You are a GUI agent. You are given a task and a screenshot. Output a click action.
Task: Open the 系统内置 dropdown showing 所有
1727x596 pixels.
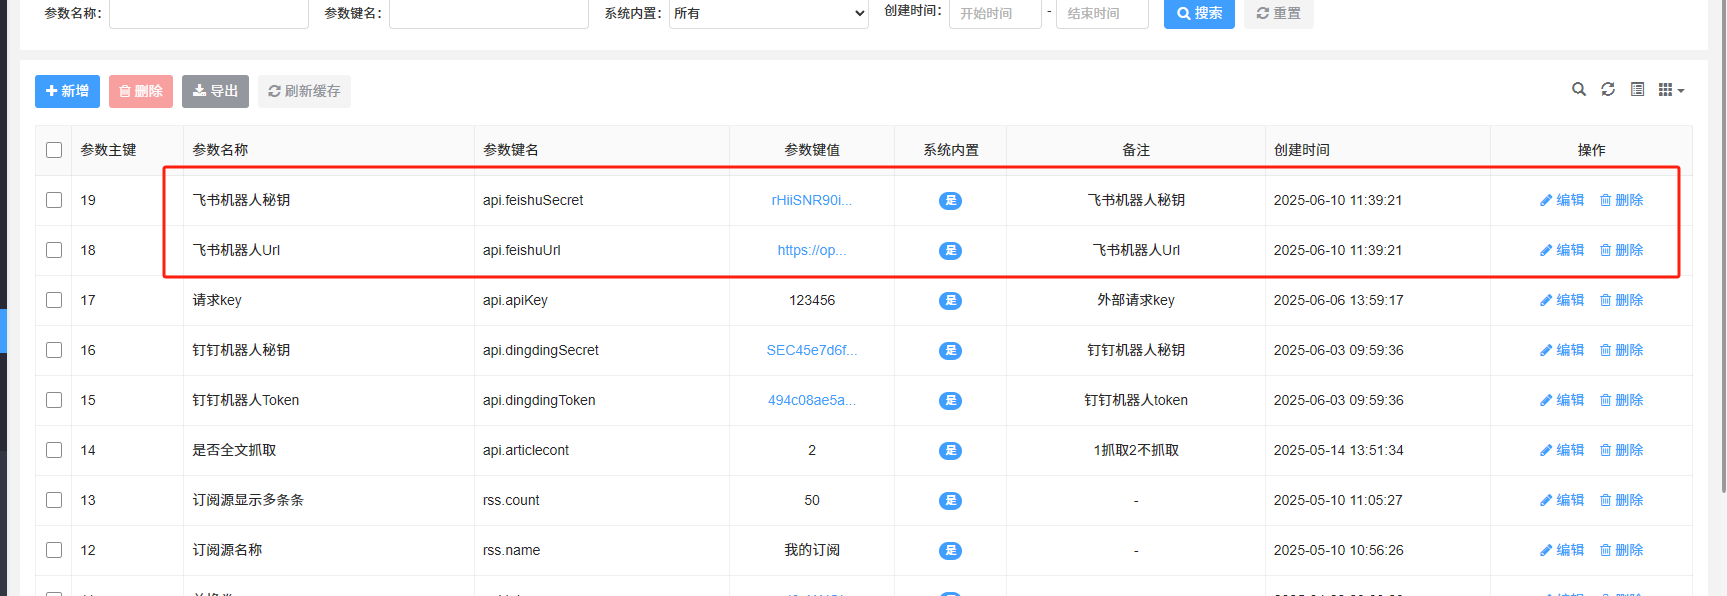[x=768, y=13]
